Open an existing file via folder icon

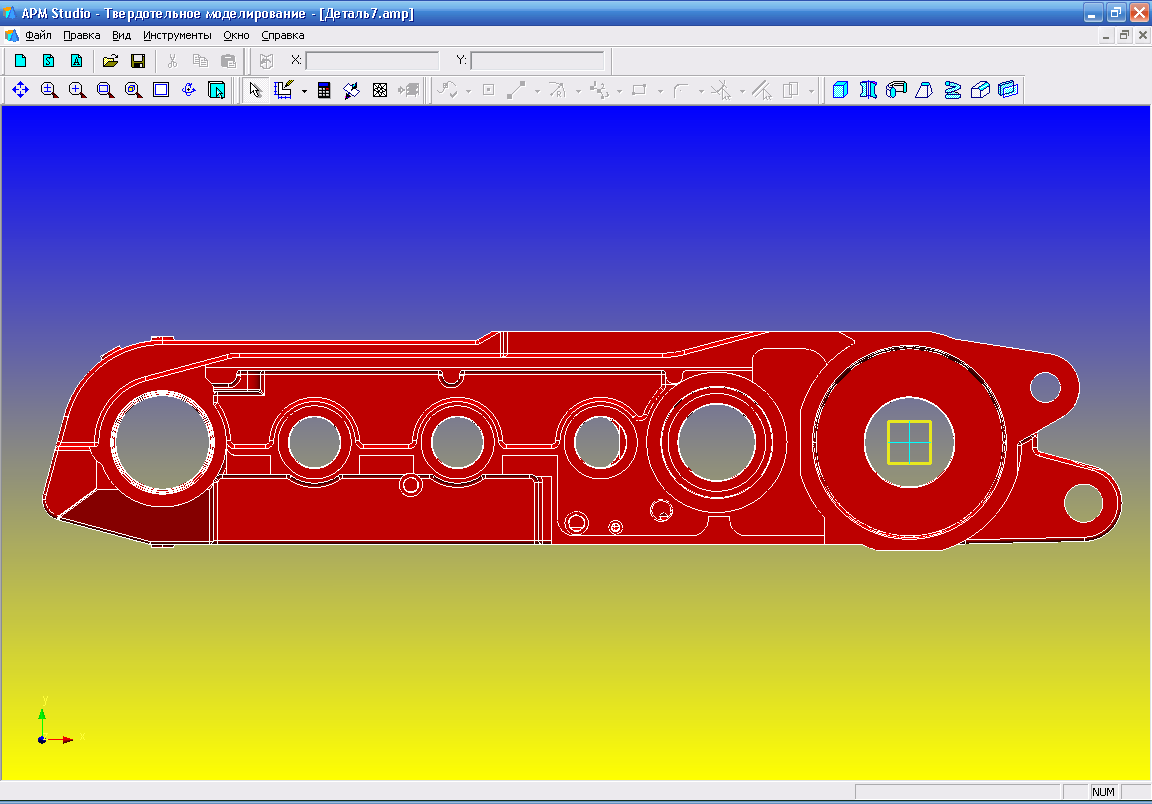tap(110, 61)
